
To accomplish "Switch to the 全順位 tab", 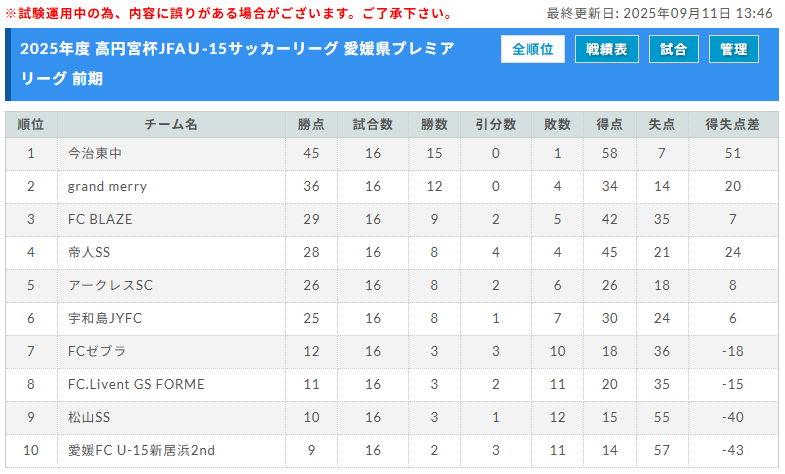I will [x=533, y=50].
